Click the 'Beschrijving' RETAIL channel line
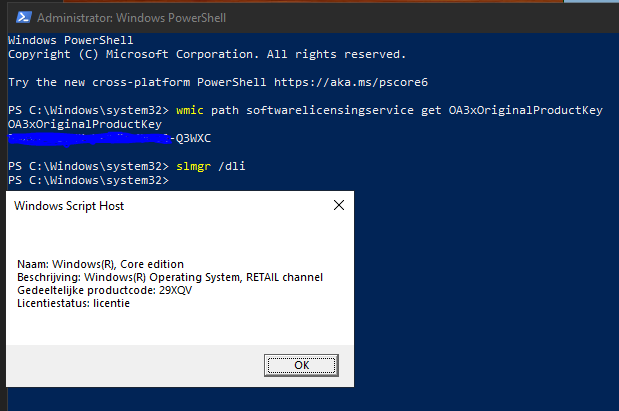 (x=170, y=277)
